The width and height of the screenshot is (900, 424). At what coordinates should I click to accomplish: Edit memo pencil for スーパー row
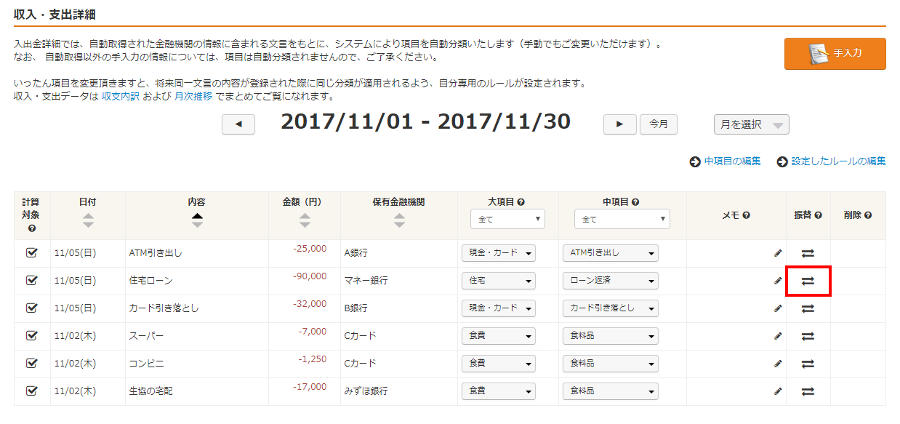pos(778,336)
